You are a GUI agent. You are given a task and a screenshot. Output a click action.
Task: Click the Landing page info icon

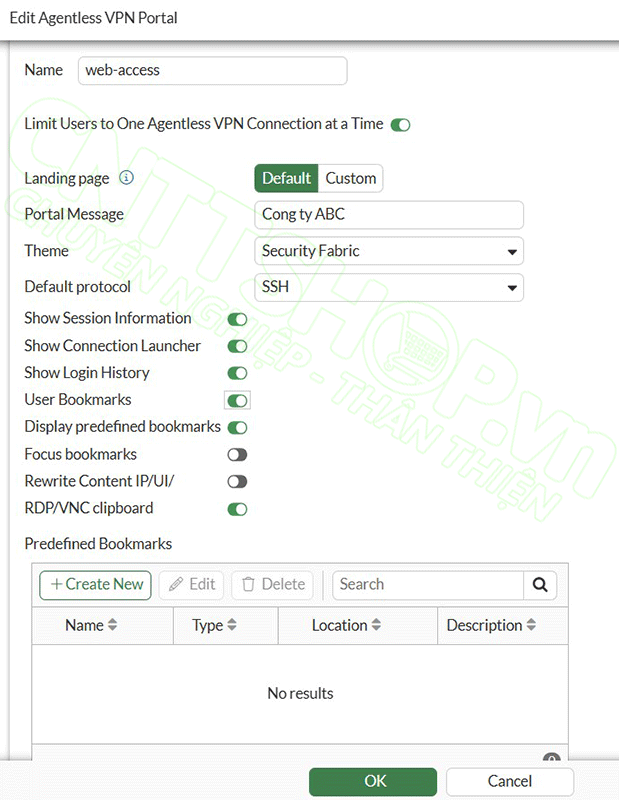pyautogui.click(x=127, y=178)
